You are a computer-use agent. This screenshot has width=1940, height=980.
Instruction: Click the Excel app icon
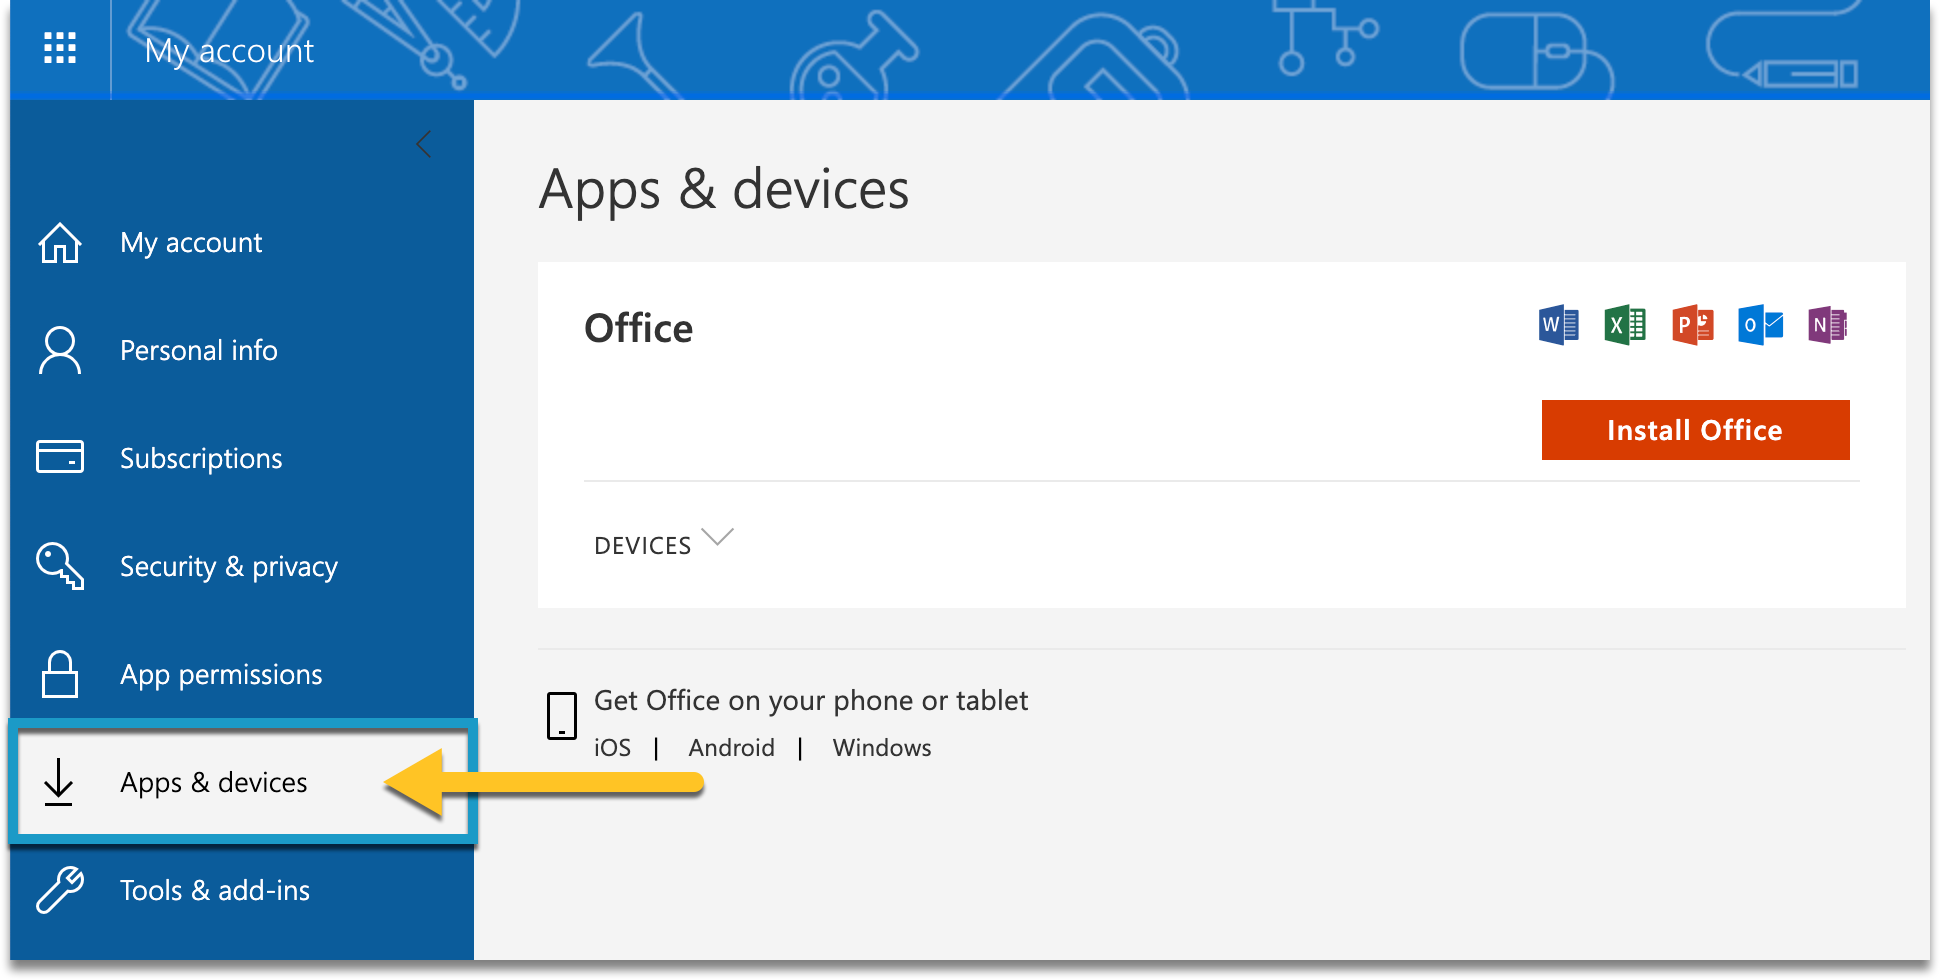(1625, 325)
